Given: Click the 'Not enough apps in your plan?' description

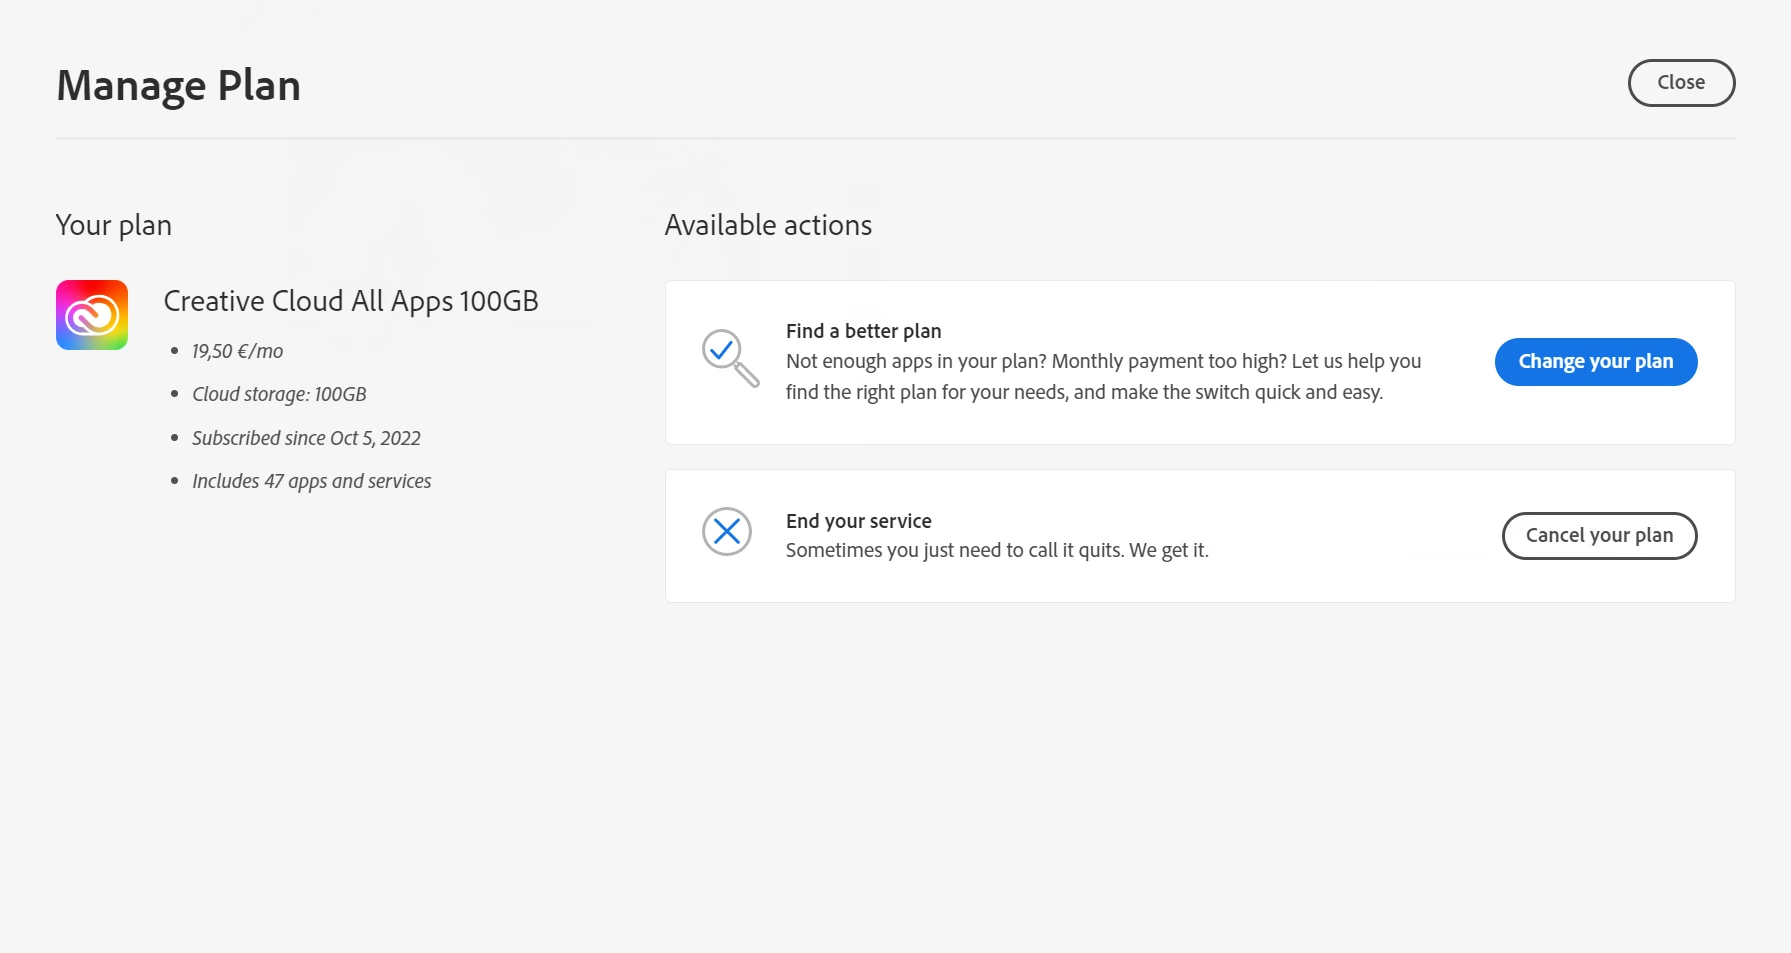Looking at the screenshot, I should click(x=1103, y=377).
